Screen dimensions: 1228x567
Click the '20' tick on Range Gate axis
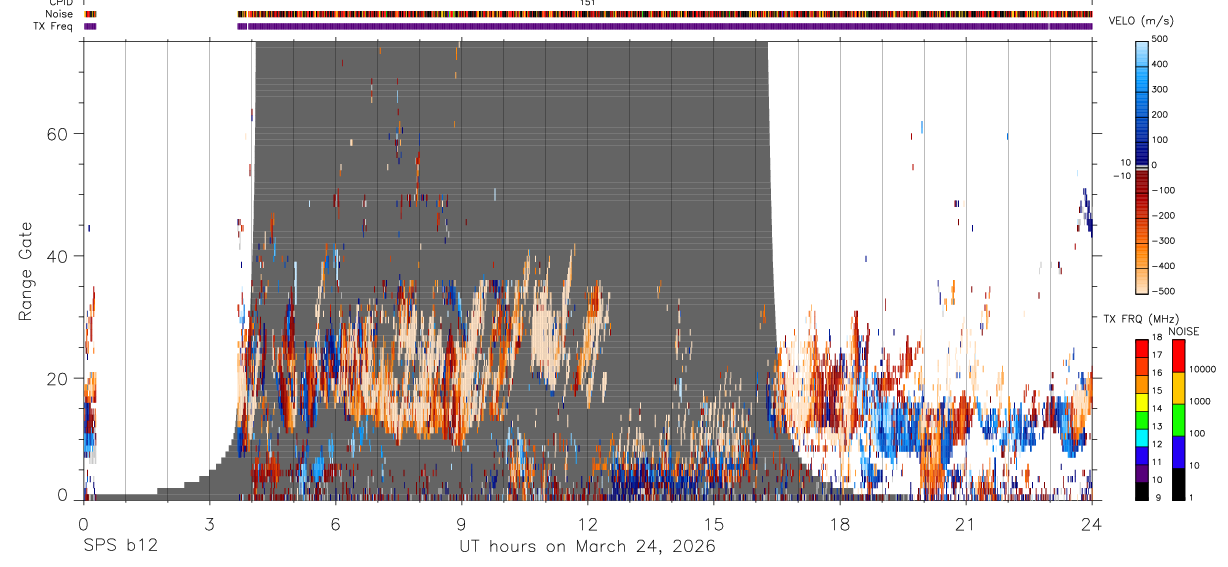click(59, 378)
